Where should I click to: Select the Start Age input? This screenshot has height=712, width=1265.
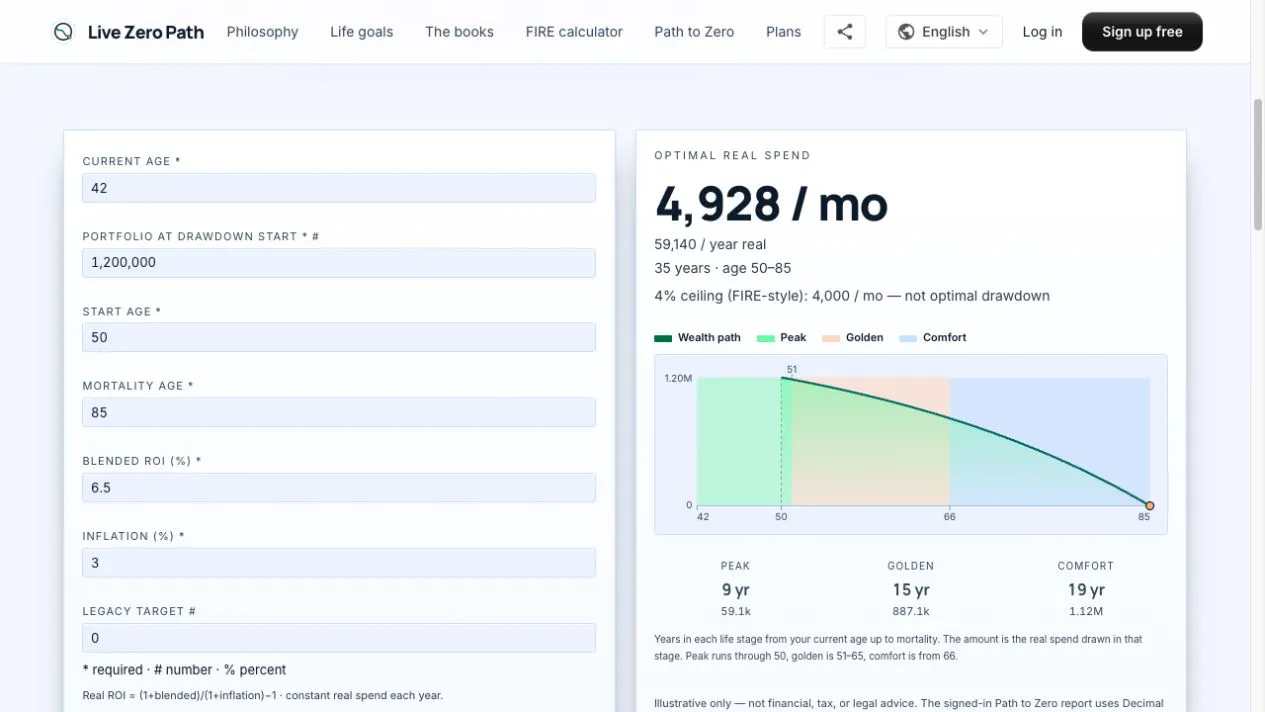click(339, 338)
